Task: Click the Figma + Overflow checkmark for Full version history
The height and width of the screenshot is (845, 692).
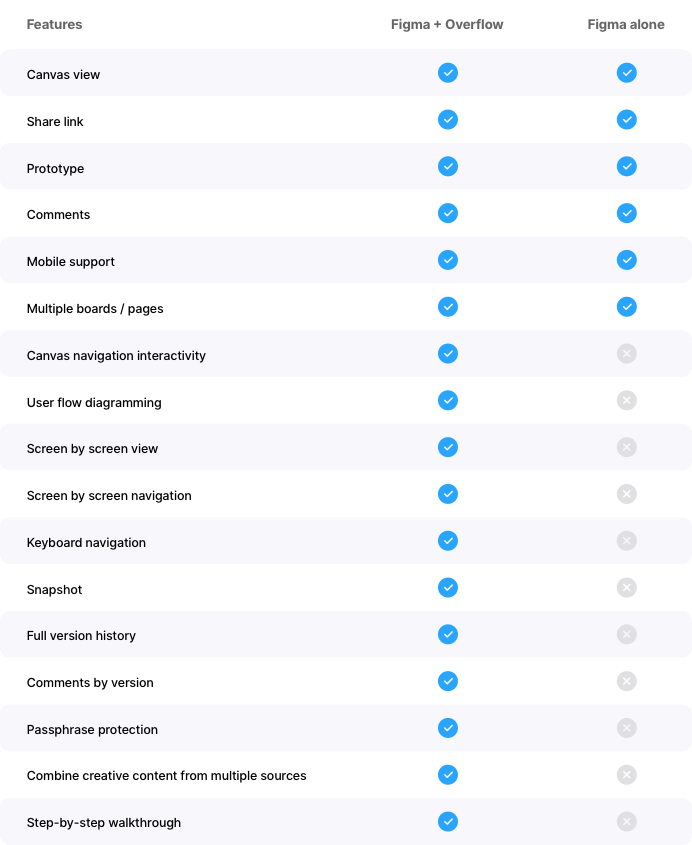Action: 448,634
